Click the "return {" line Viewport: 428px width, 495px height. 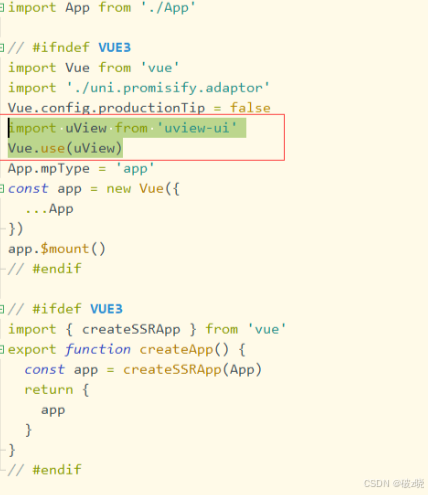(x=57, y=390)
